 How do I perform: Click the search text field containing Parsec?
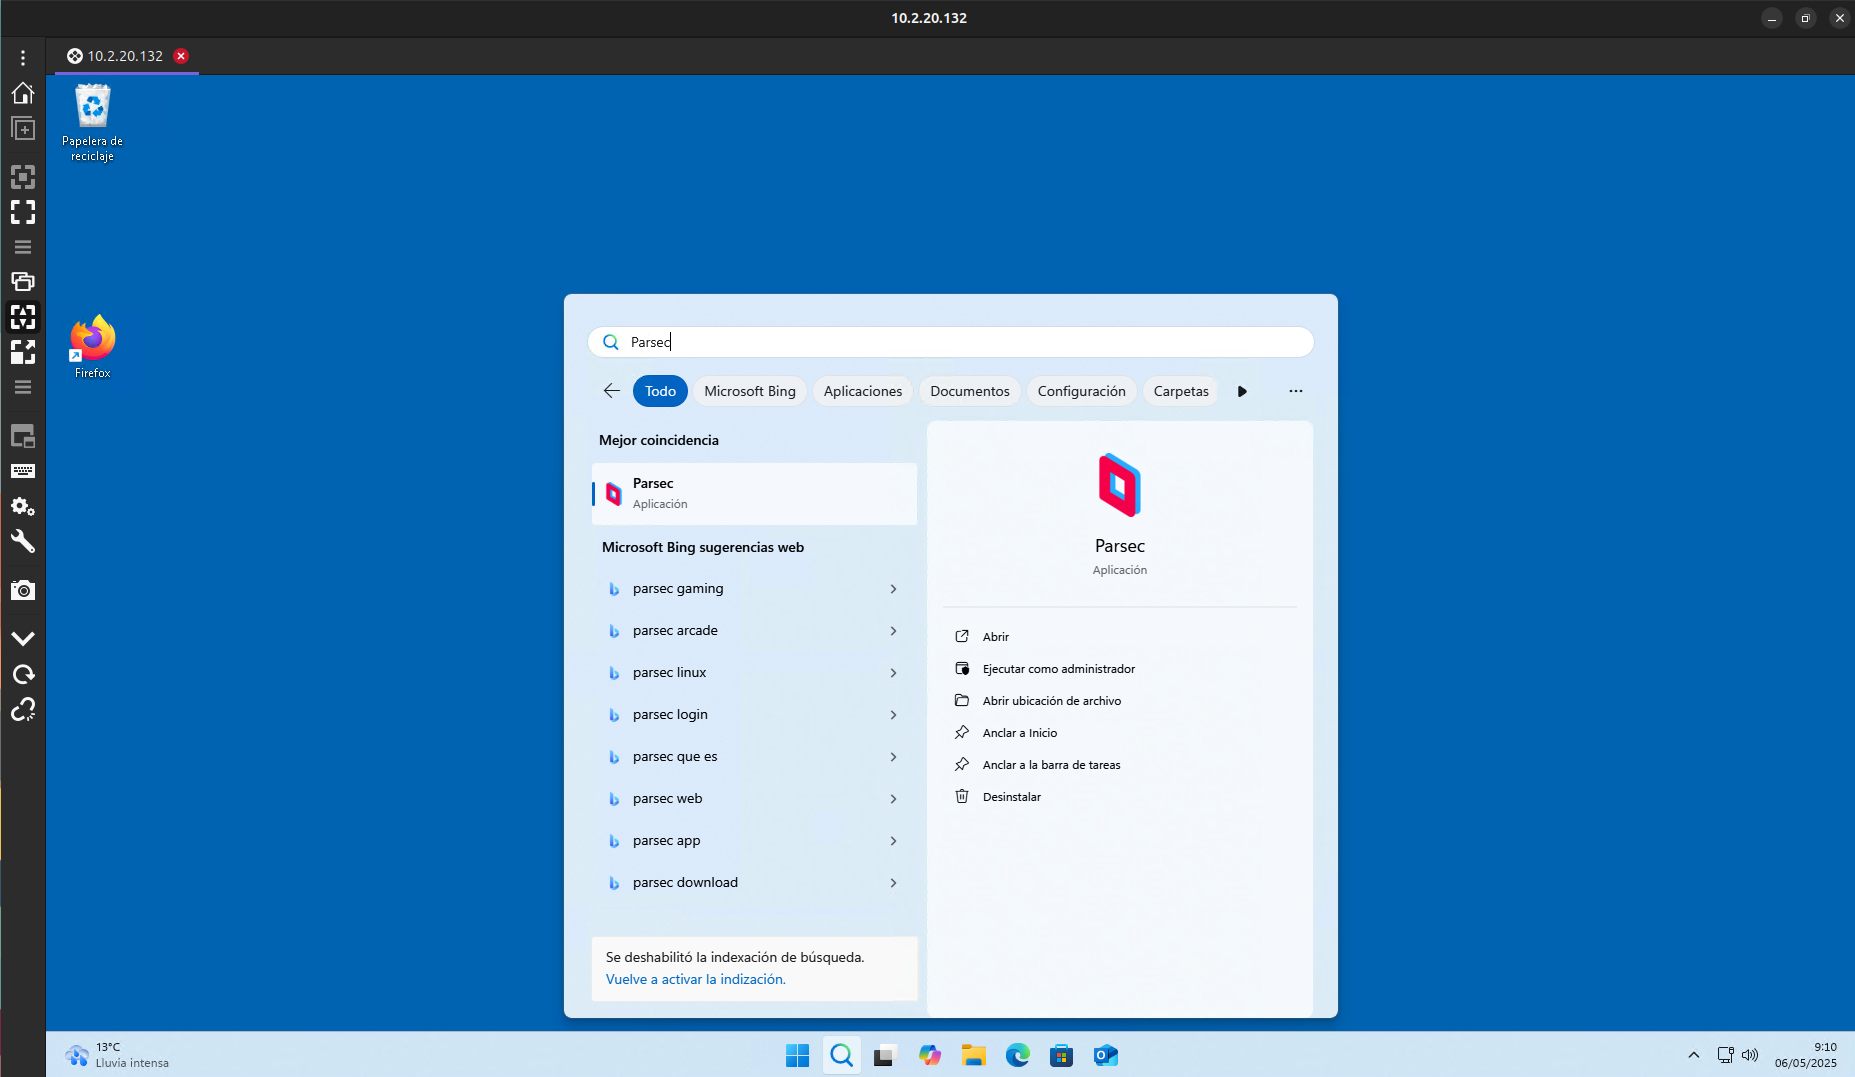[950, 342]
